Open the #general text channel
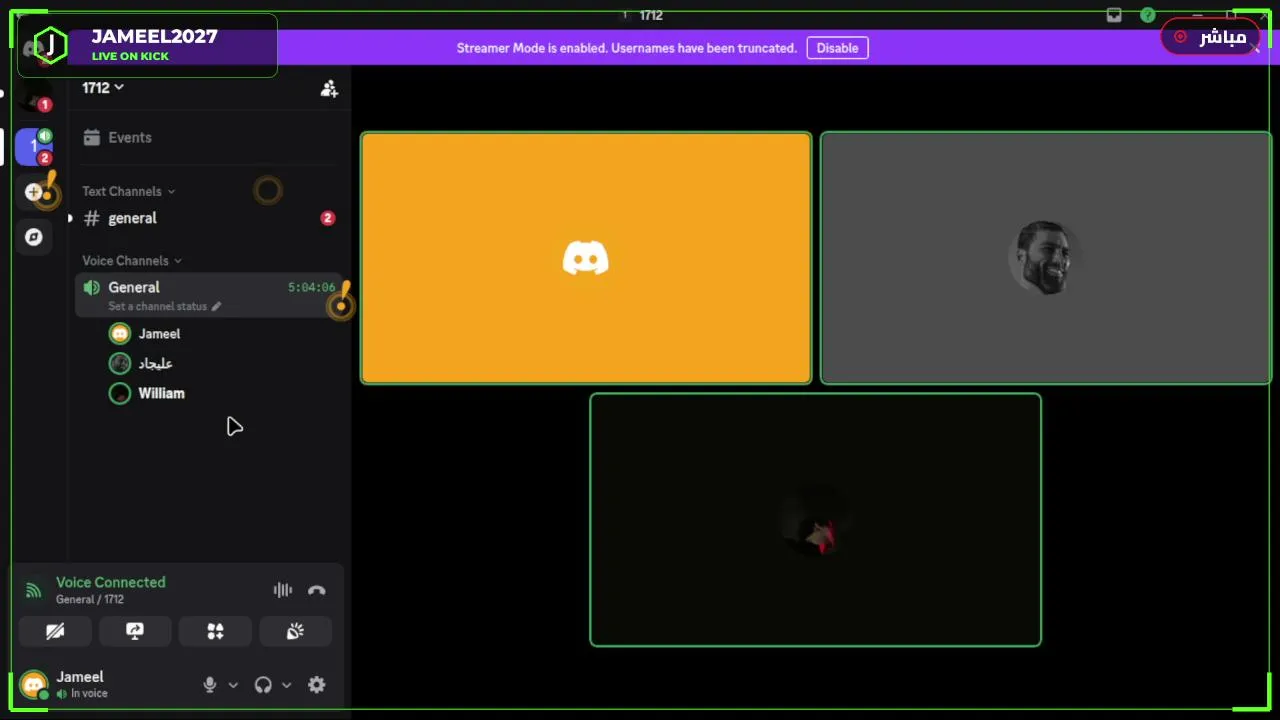The width and height of the screenshot is (1280, 720). [208, 218]
